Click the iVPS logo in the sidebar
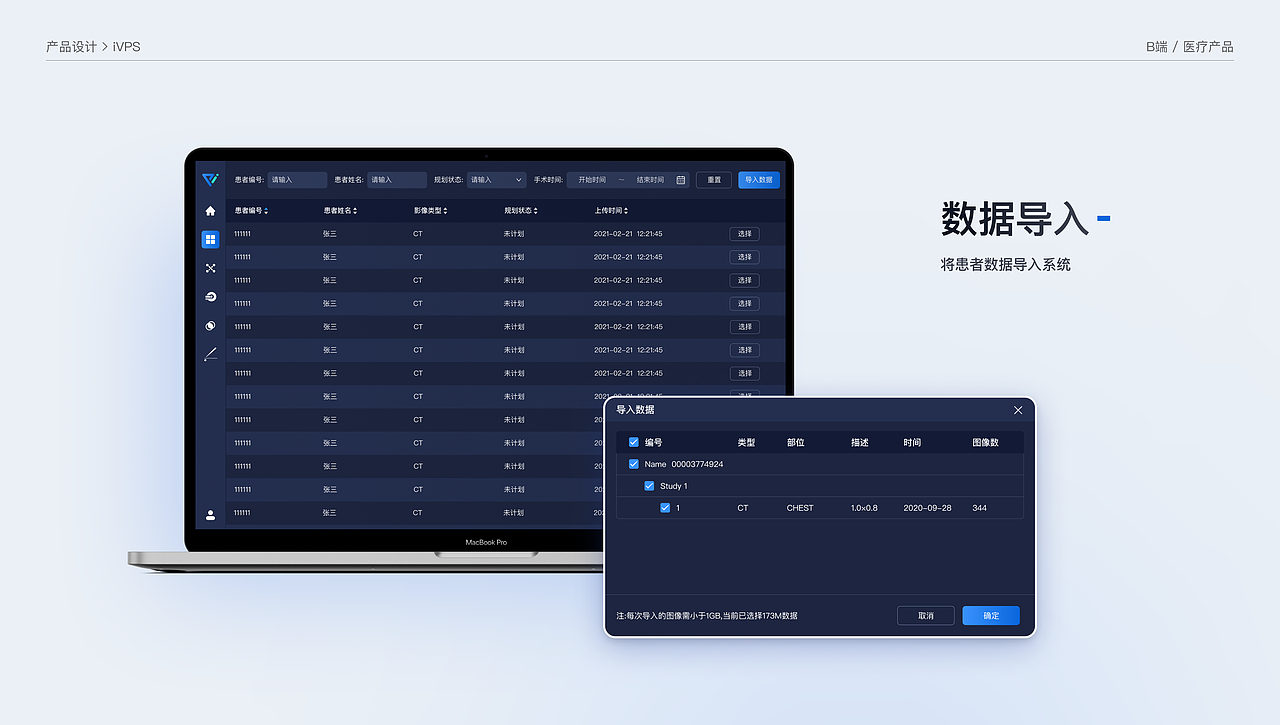Screen dimensions: 1280x725 coord(210,180)
